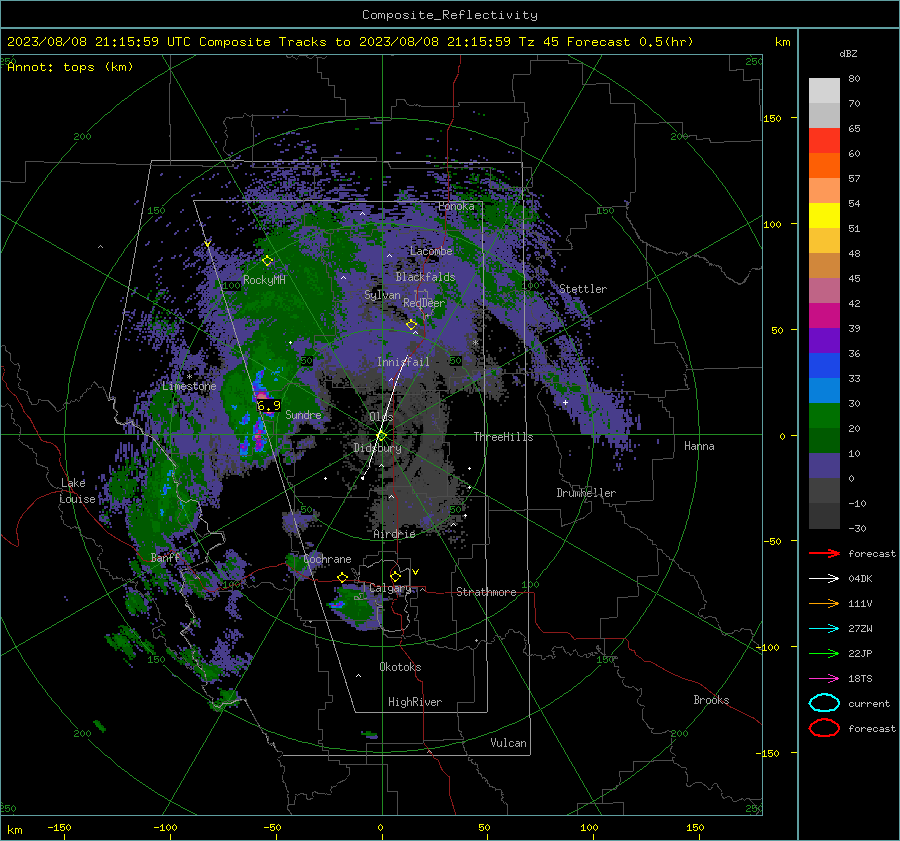Image resolution: width=900 pixels, height=841 pixels.
Task: Click the Calgary city label
Action: [390, 588]
